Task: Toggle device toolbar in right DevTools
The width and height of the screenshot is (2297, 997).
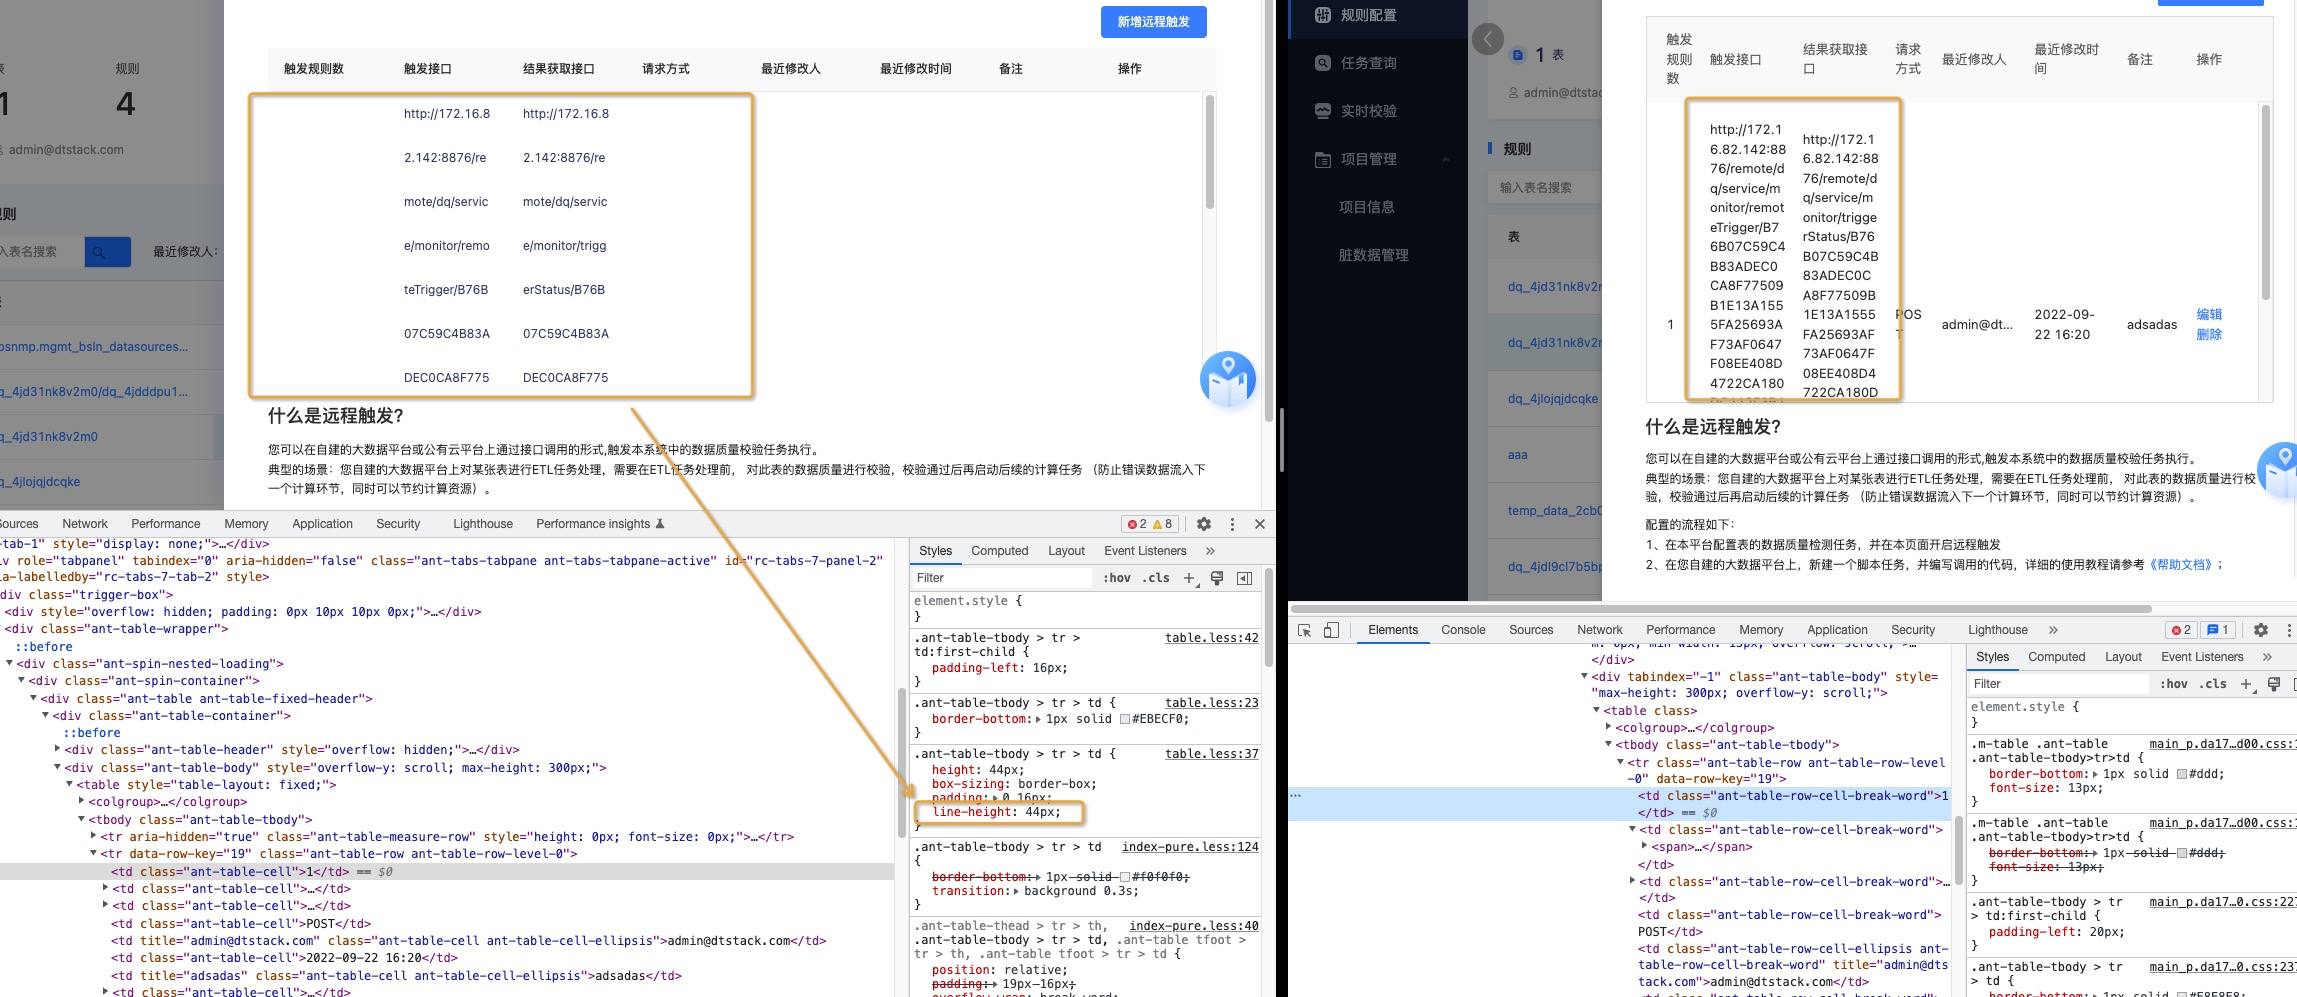Action: click(1331, 630)
